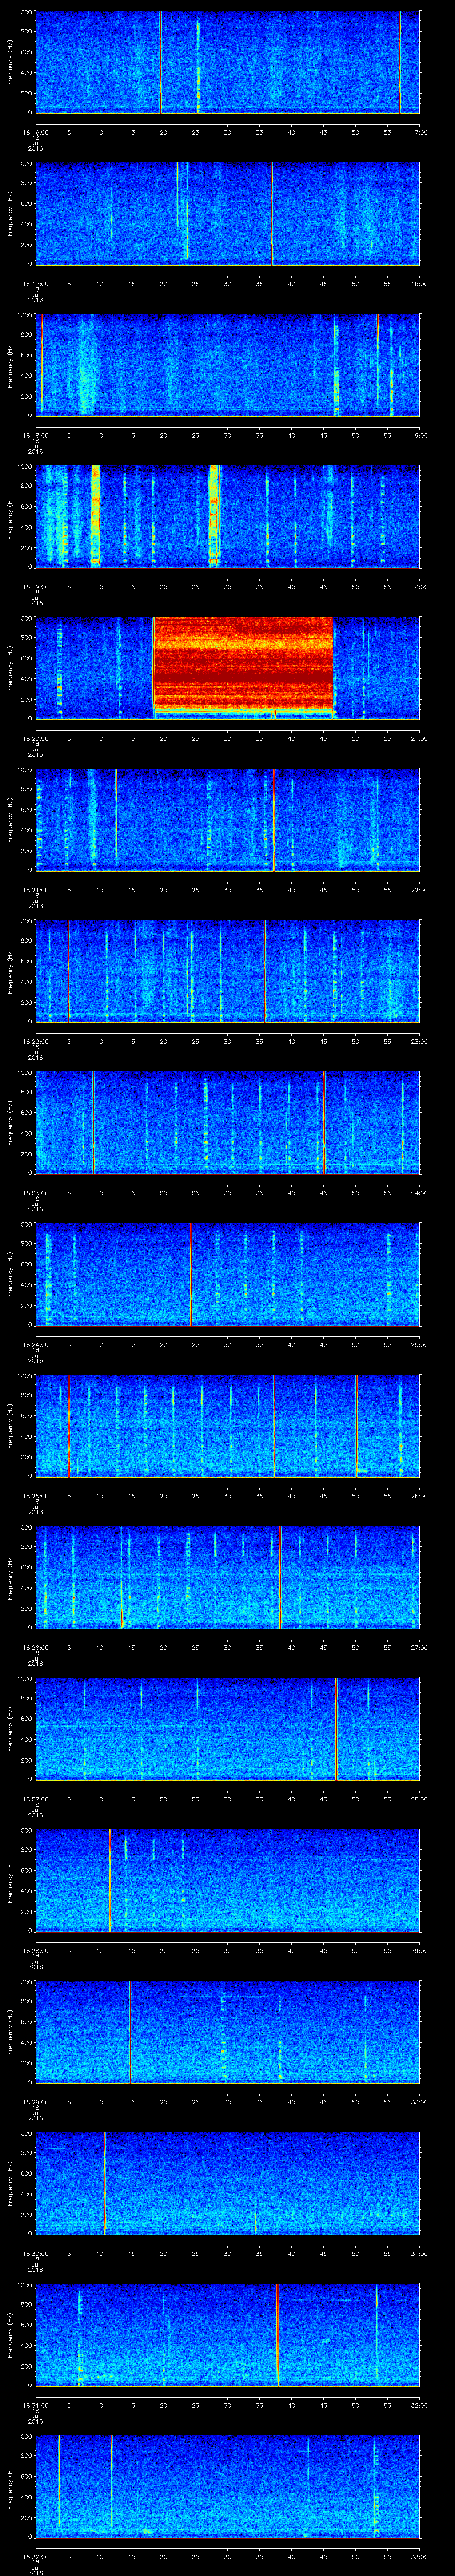Select the yellow burst near 9 s in the 18:19 panel
The image size is (455, 2576).
[x=96, y=515]
